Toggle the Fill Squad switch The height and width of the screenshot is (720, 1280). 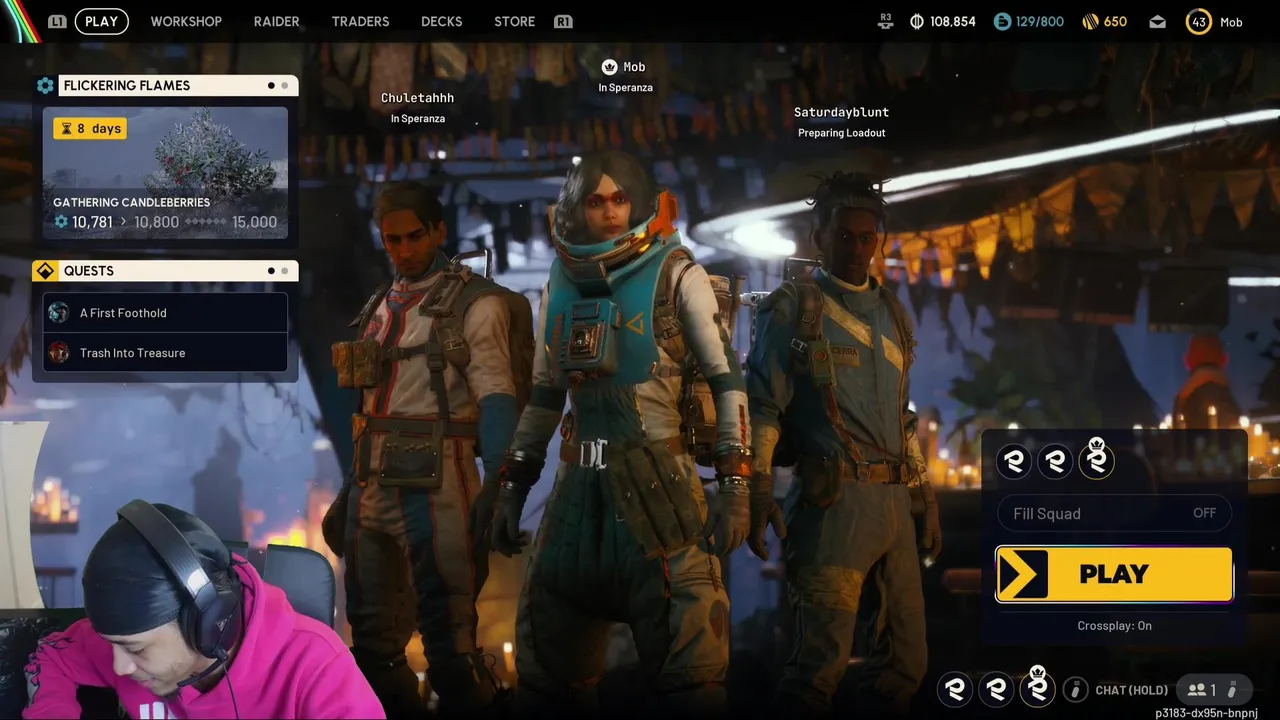coord(1114,513)
